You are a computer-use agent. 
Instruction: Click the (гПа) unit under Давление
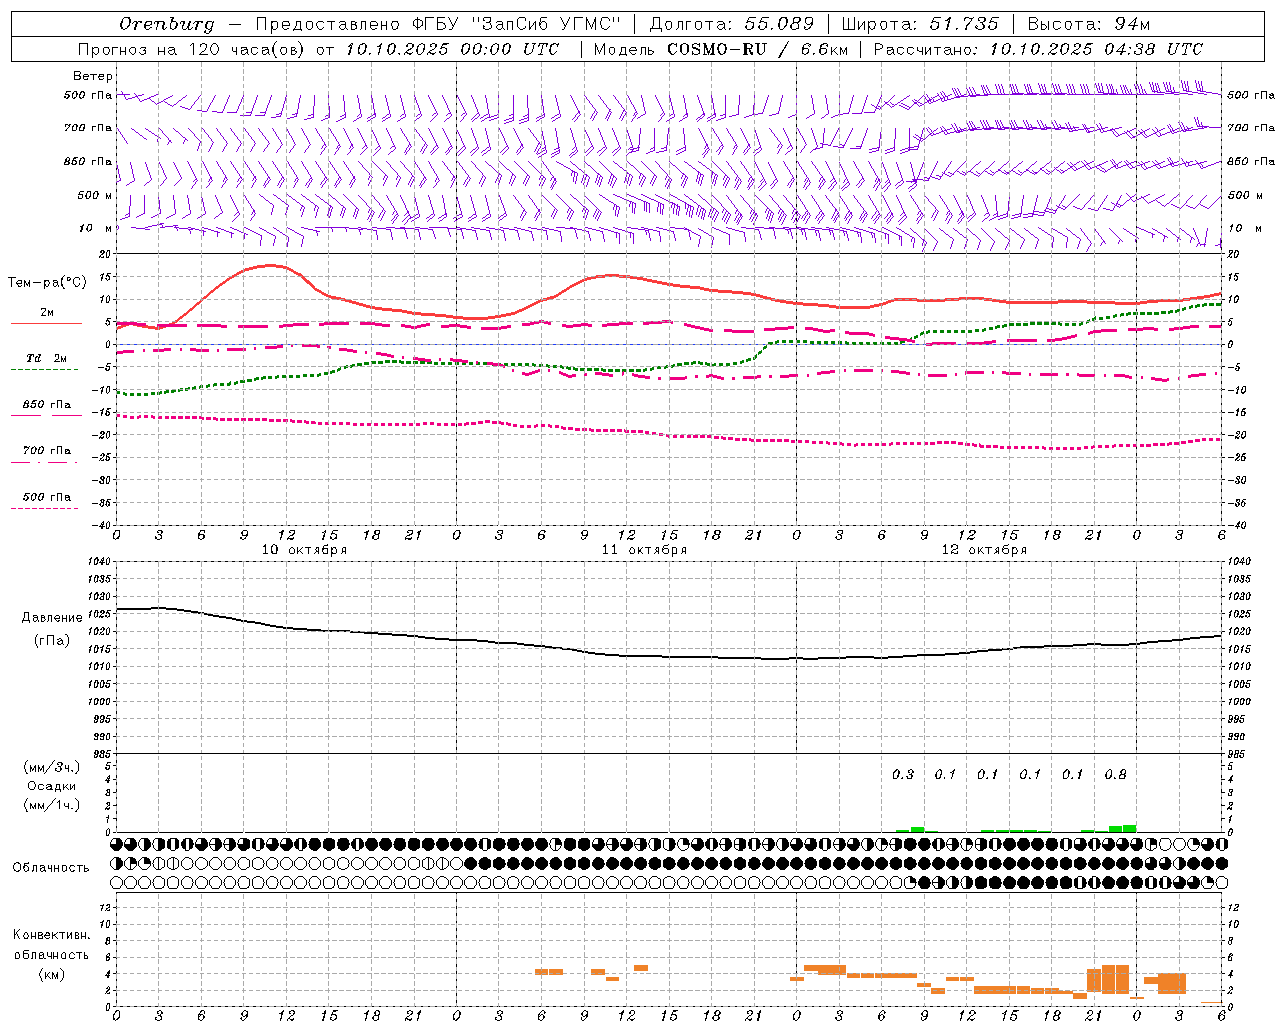(52, 641)
